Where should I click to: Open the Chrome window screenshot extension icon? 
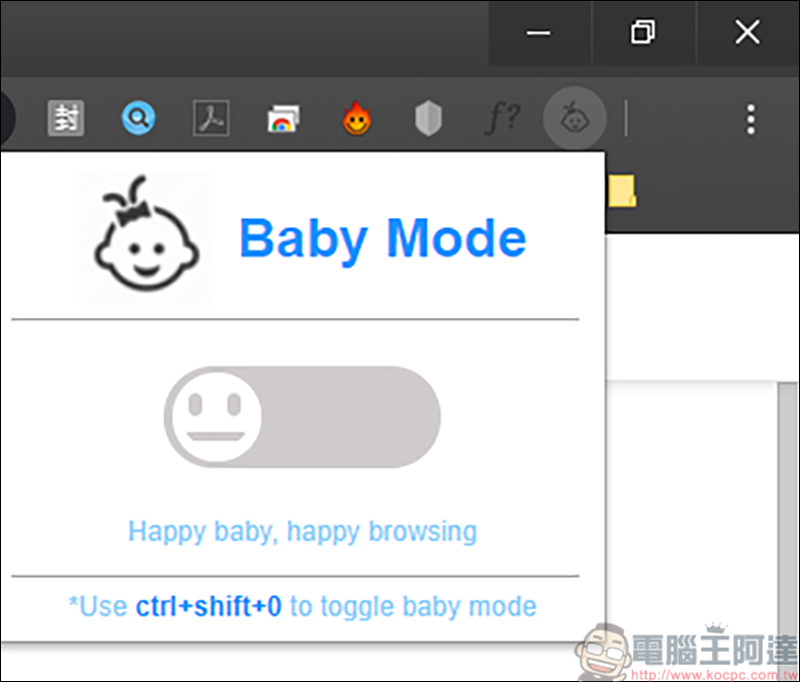284,120
